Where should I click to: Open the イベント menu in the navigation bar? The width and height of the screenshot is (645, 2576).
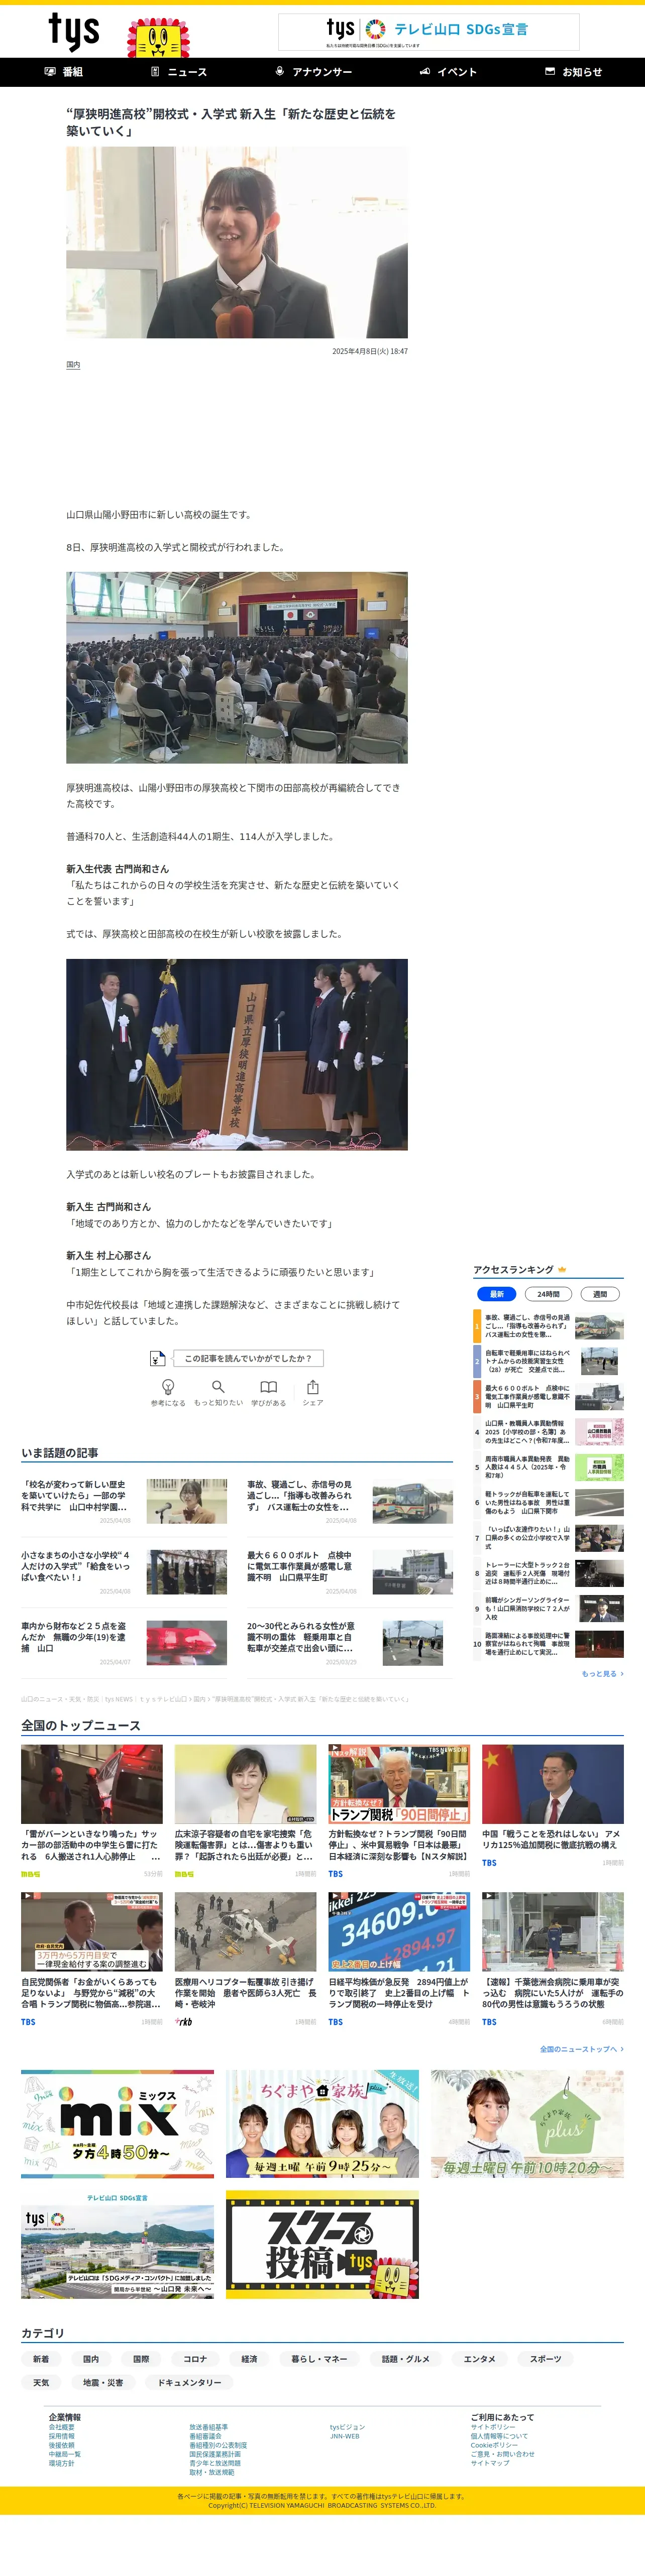tap(448, 72)
